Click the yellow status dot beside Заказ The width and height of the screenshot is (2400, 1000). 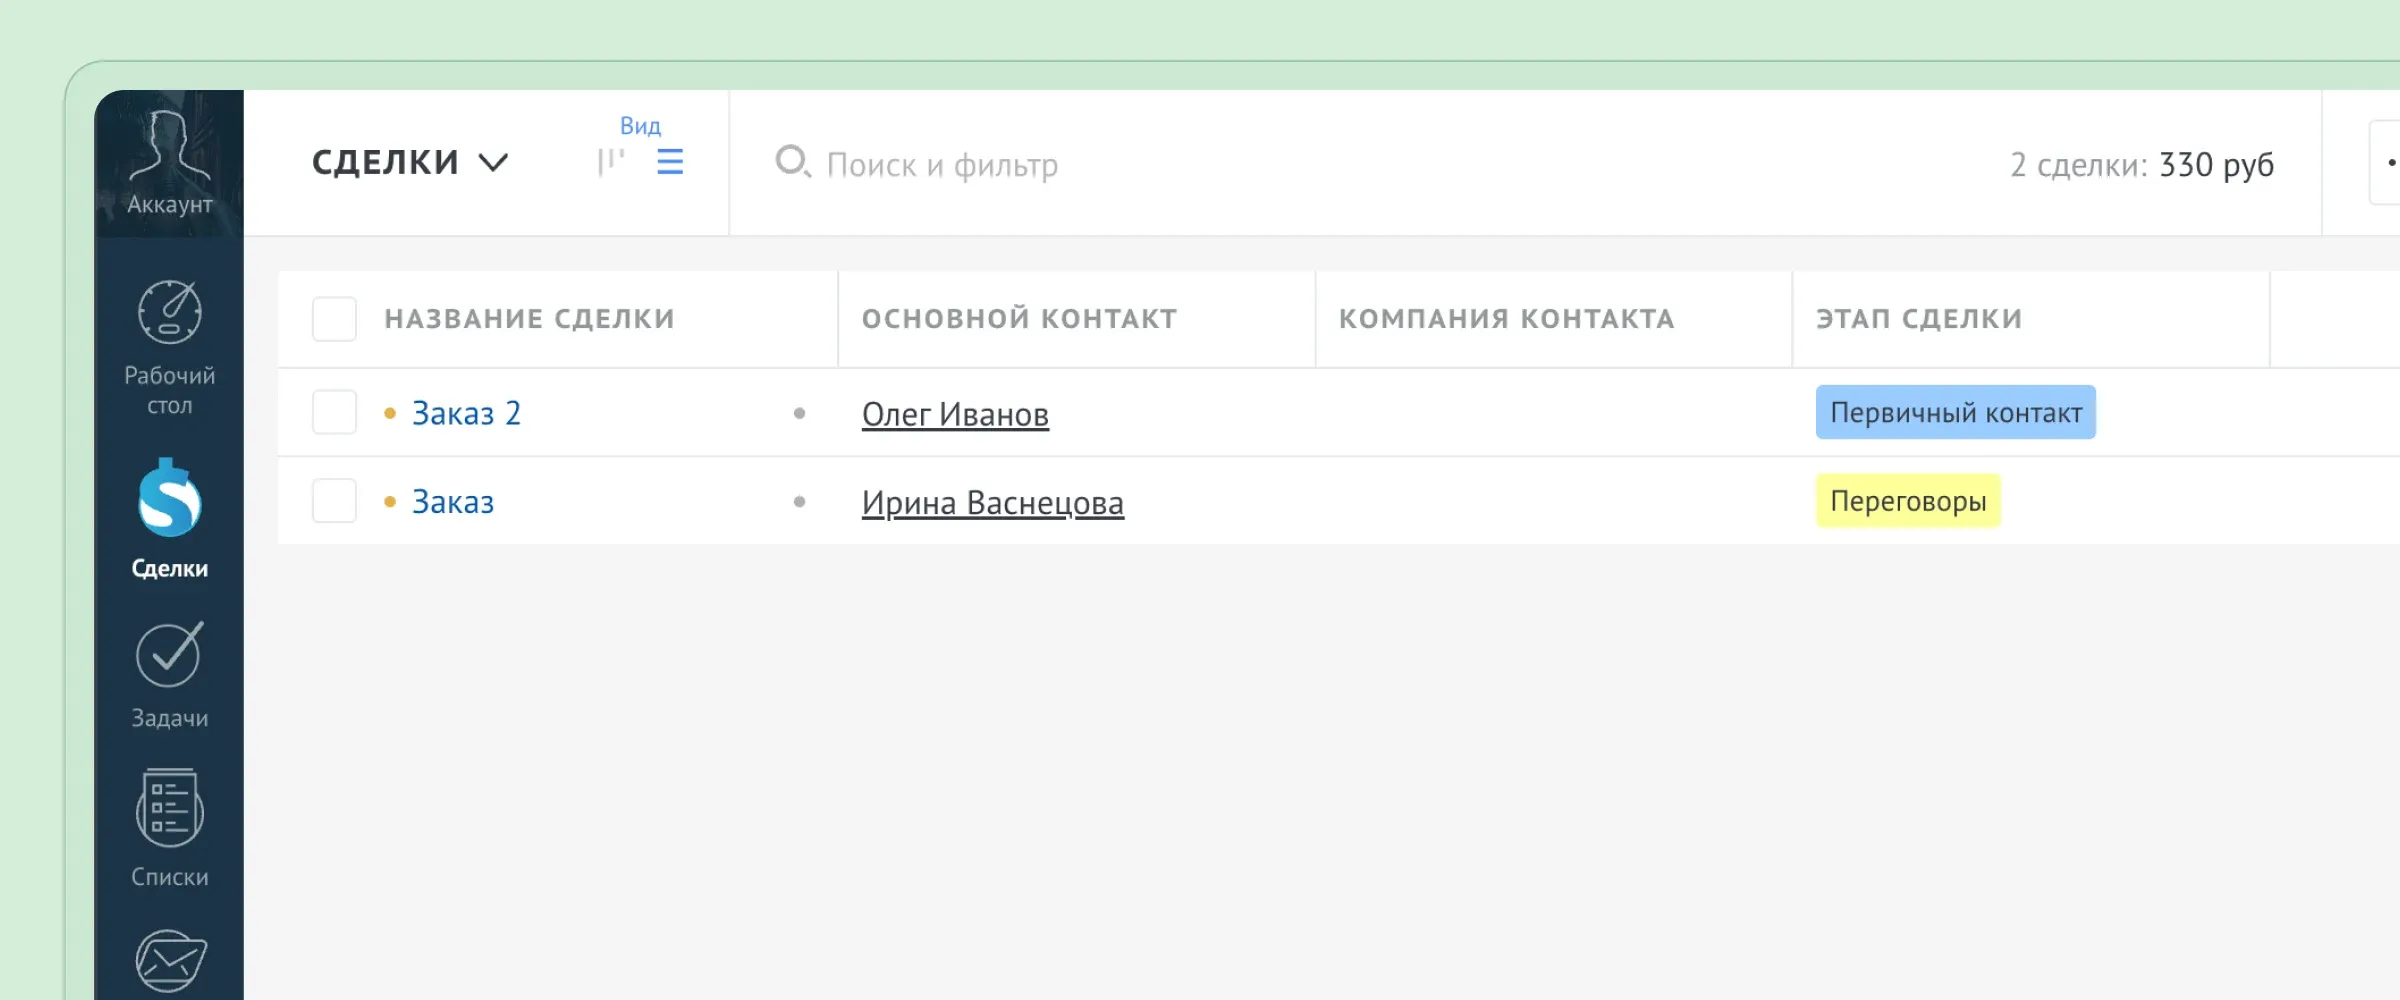[390, 502]
